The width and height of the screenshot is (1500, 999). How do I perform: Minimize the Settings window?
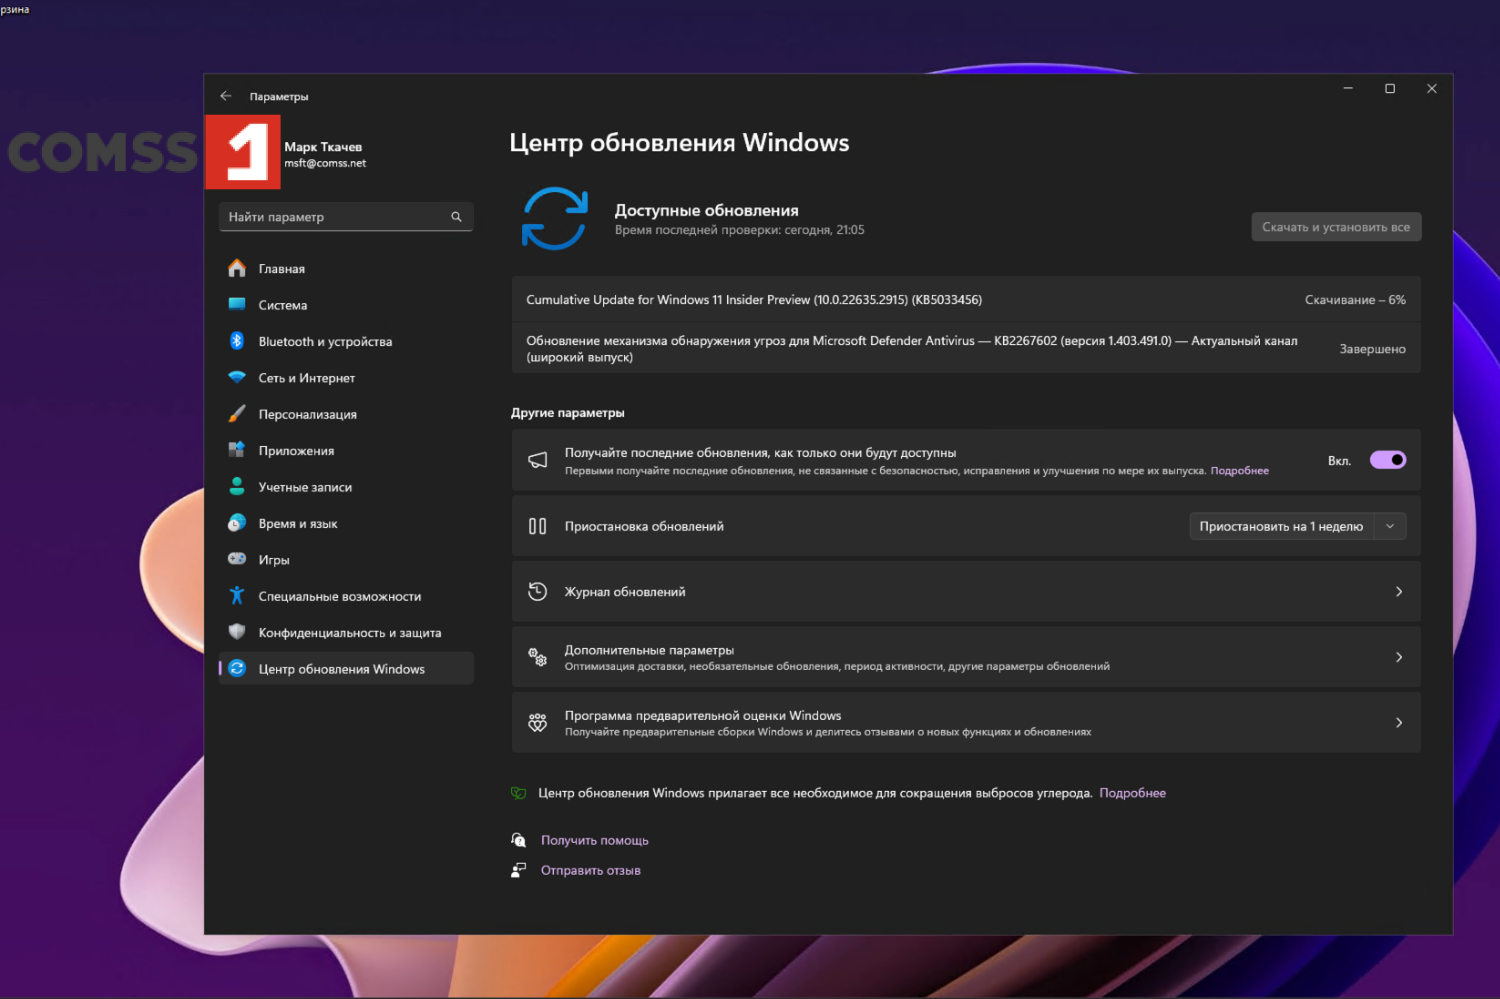[x=1348, y=89]
